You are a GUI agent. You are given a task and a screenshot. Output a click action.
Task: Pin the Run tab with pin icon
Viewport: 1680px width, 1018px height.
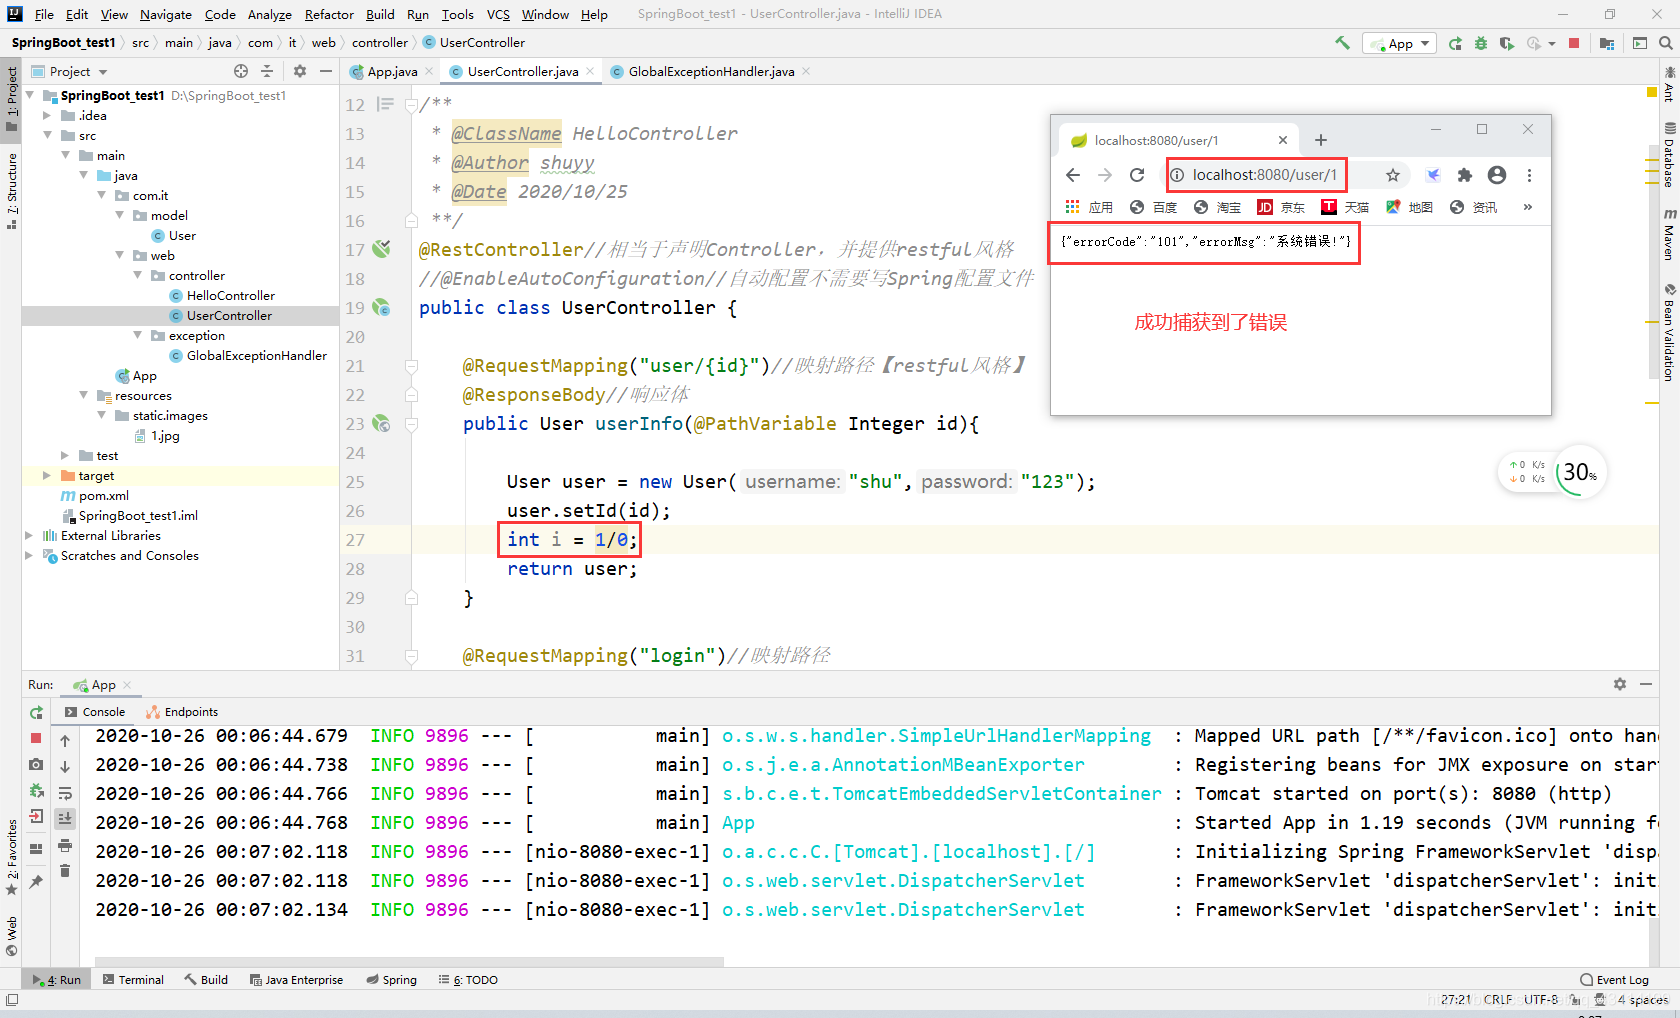(36, 881)
